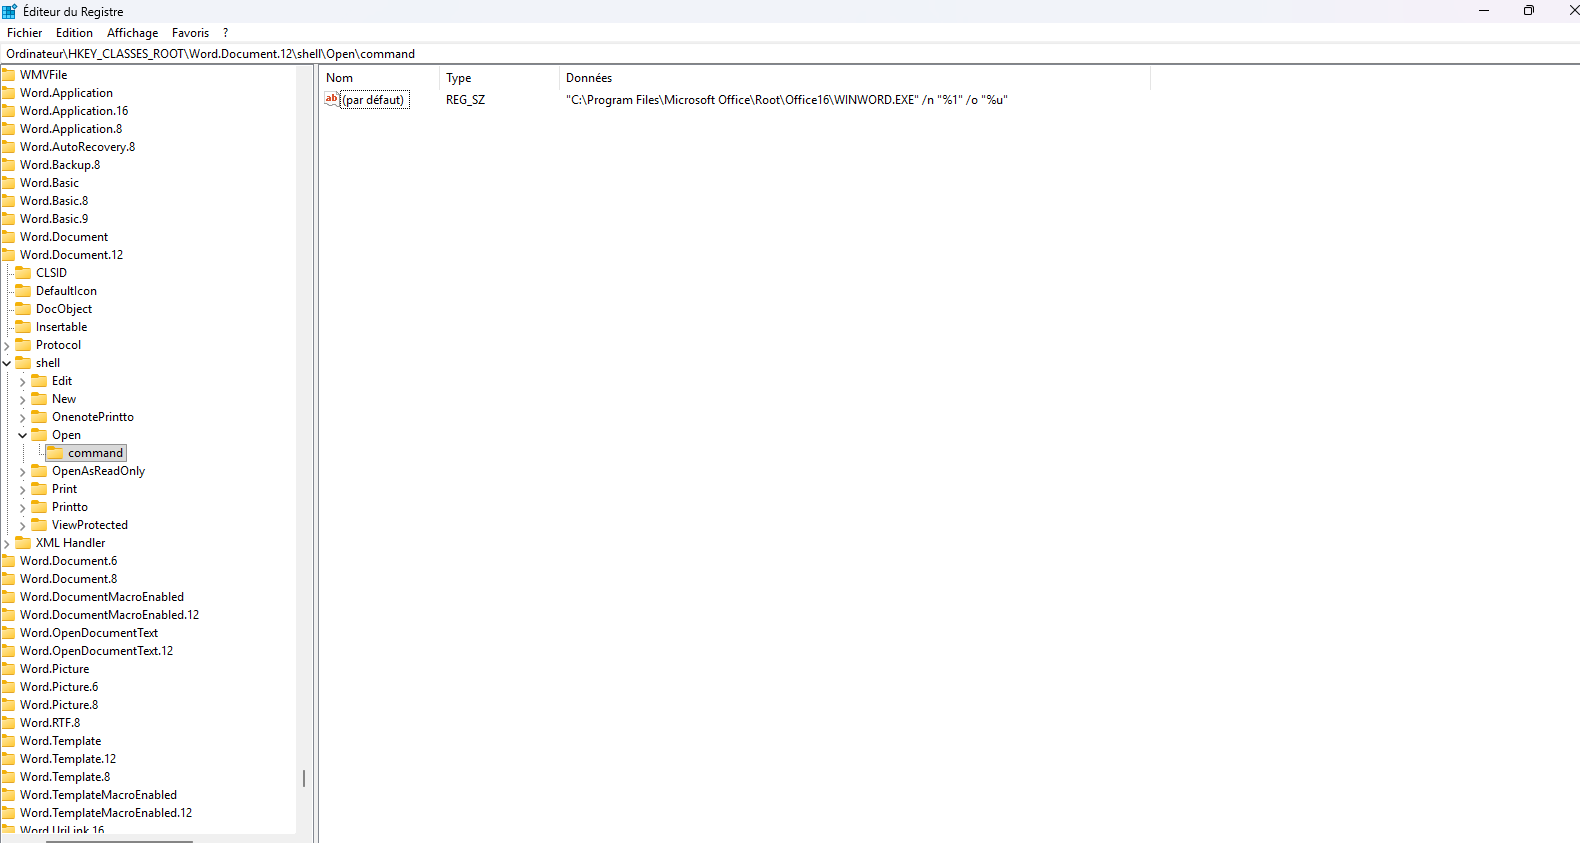Sort values by the Nom column header
The height and width of the screenshot is (843, 1580).
(380, 78)
